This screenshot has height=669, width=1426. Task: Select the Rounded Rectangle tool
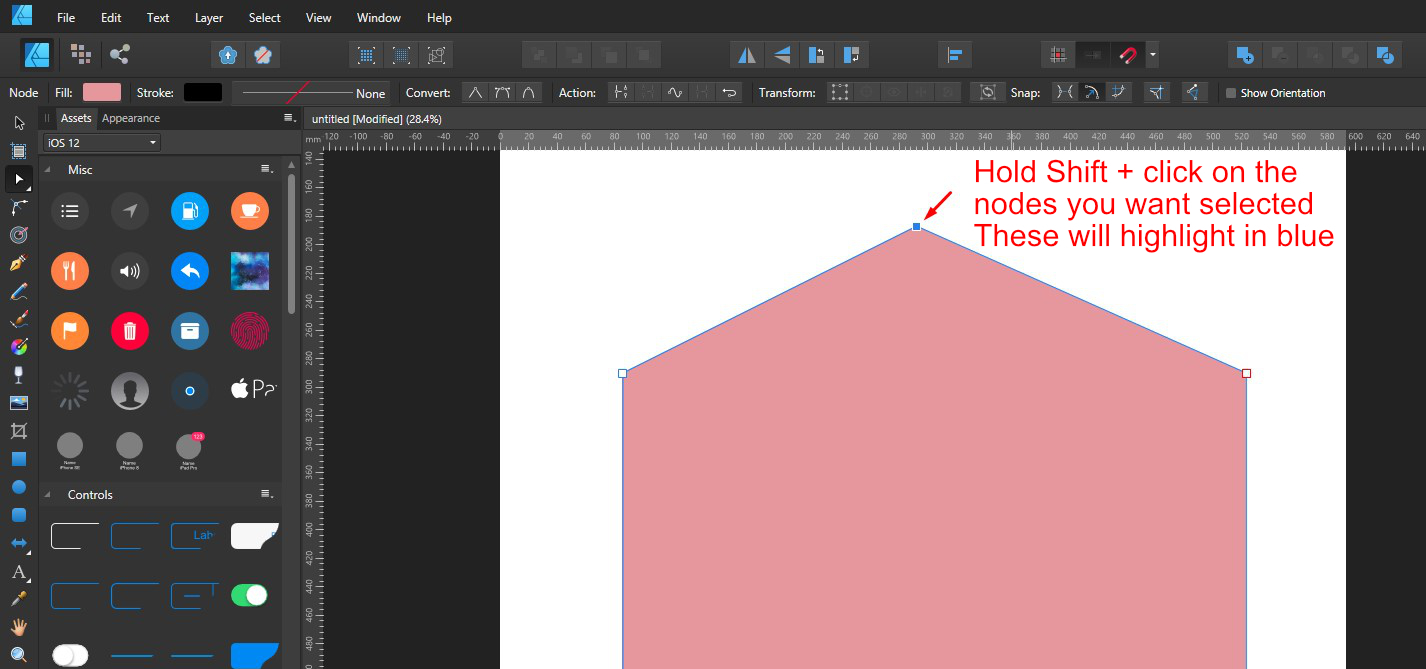(18, 515)
